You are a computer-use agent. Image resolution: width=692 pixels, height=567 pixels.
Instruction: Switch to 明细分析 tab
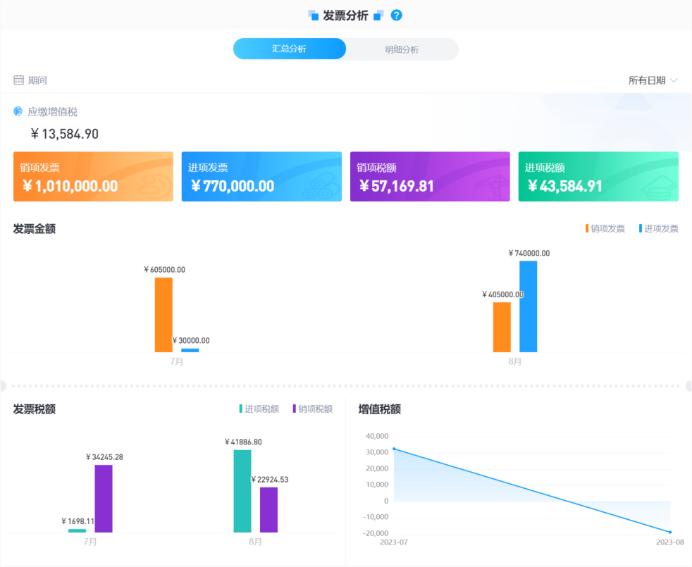click(x=402, y=49)
